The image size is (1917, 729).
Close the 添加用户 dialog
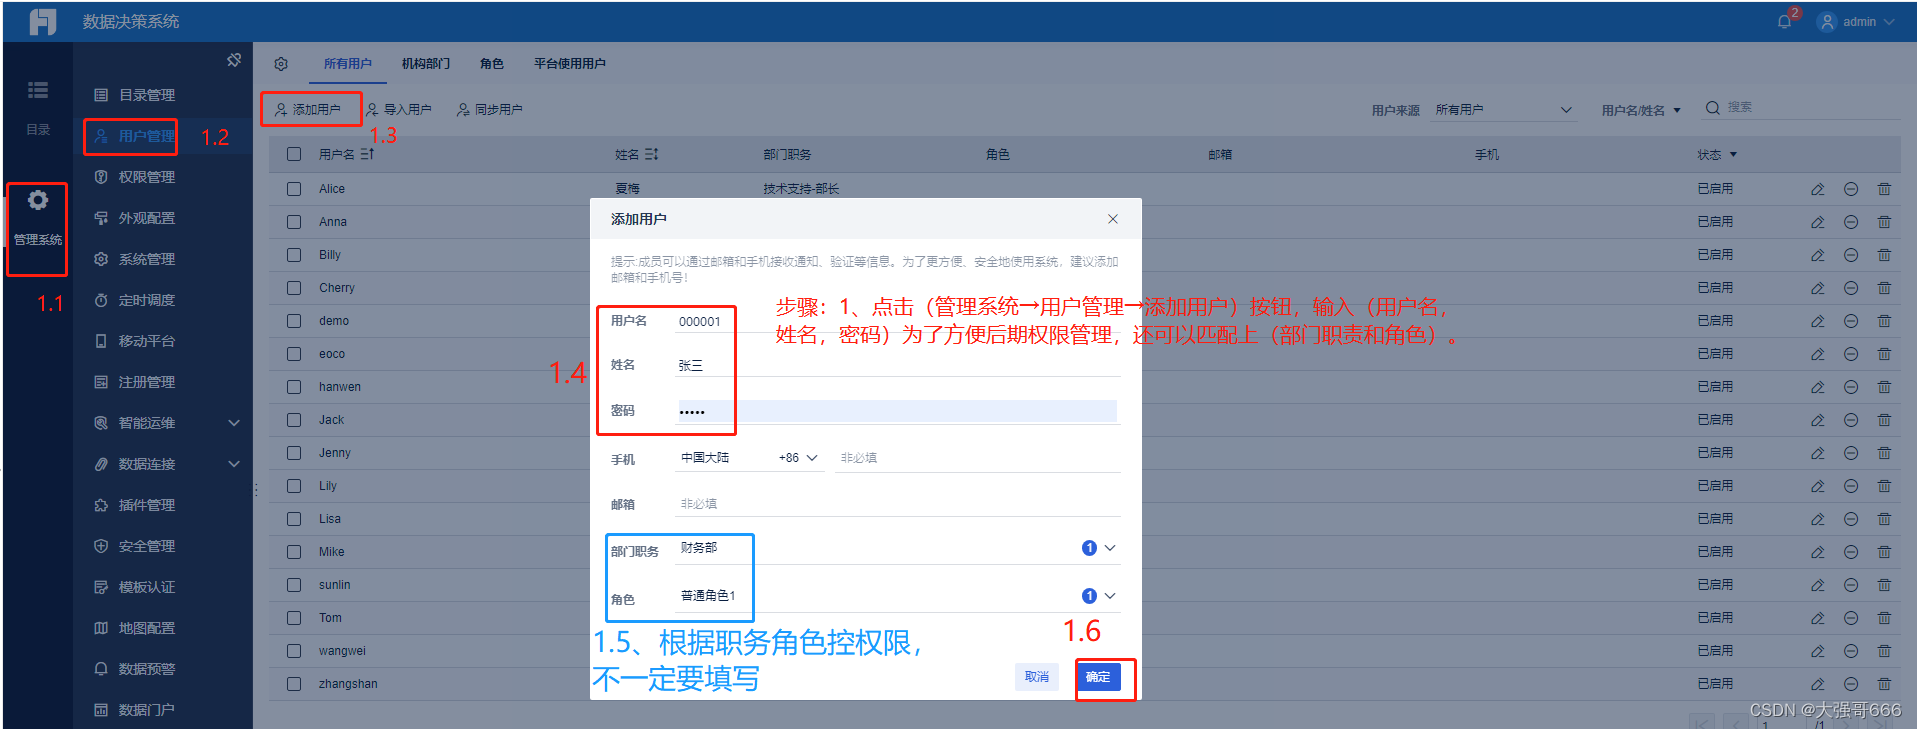click(1113, 219)
